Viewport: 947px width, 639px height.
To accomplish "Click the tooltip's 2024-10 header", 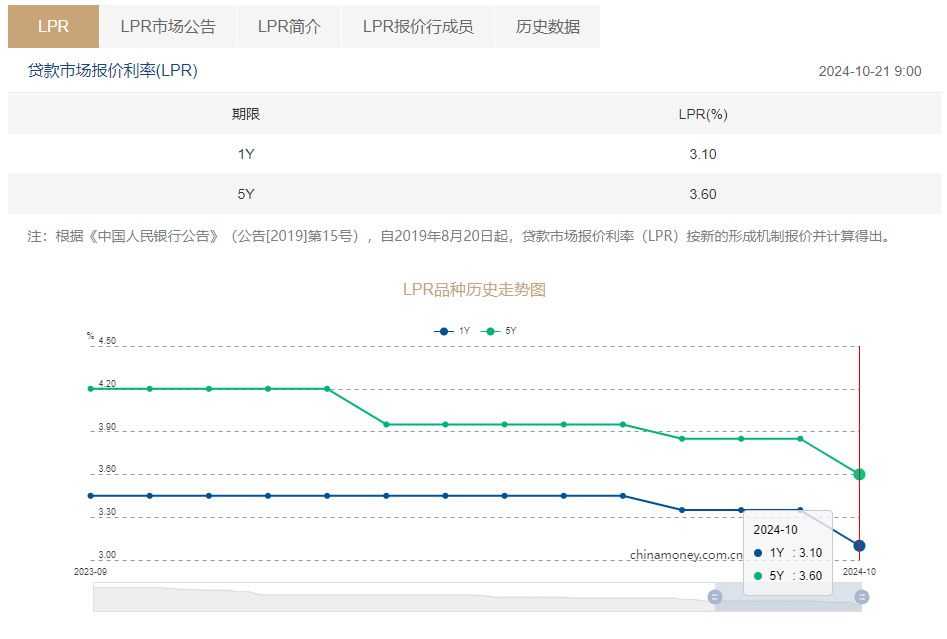I will tap(775, 530).
